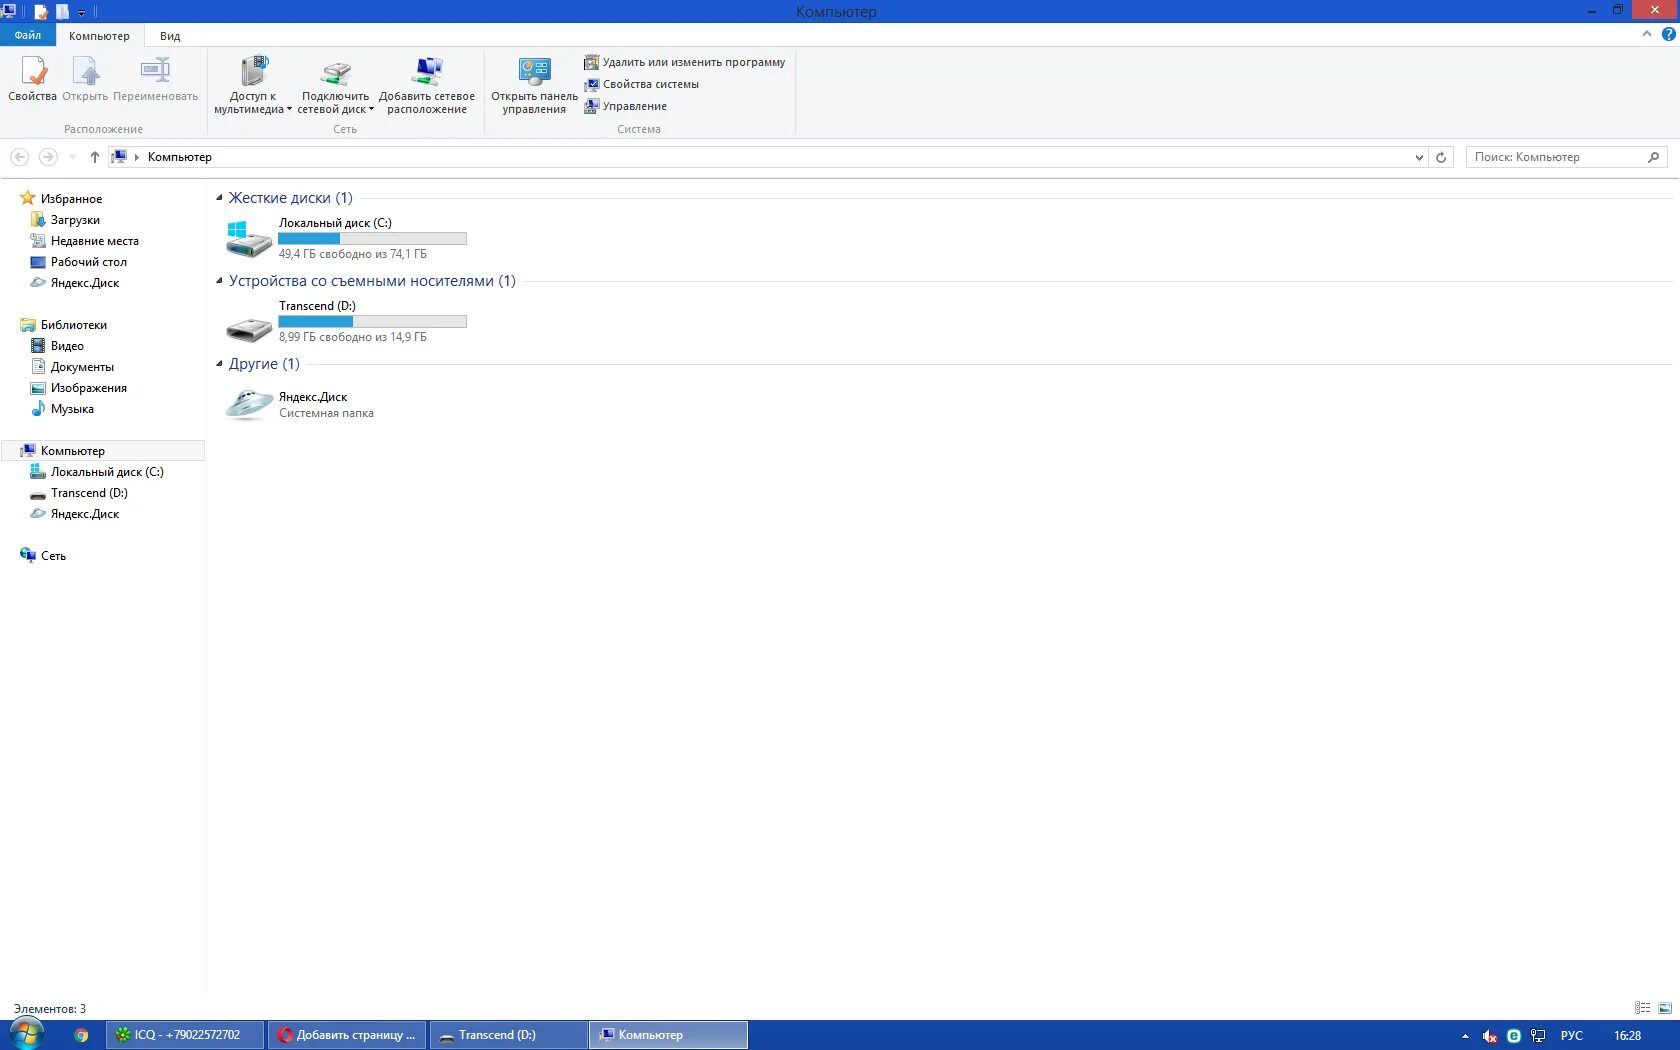Image resolution: width=1680 pixels, height=1050 pixels.
Task: Open Локальный диск (C:) in the navigation tree
Action: [x=107, y=472]
